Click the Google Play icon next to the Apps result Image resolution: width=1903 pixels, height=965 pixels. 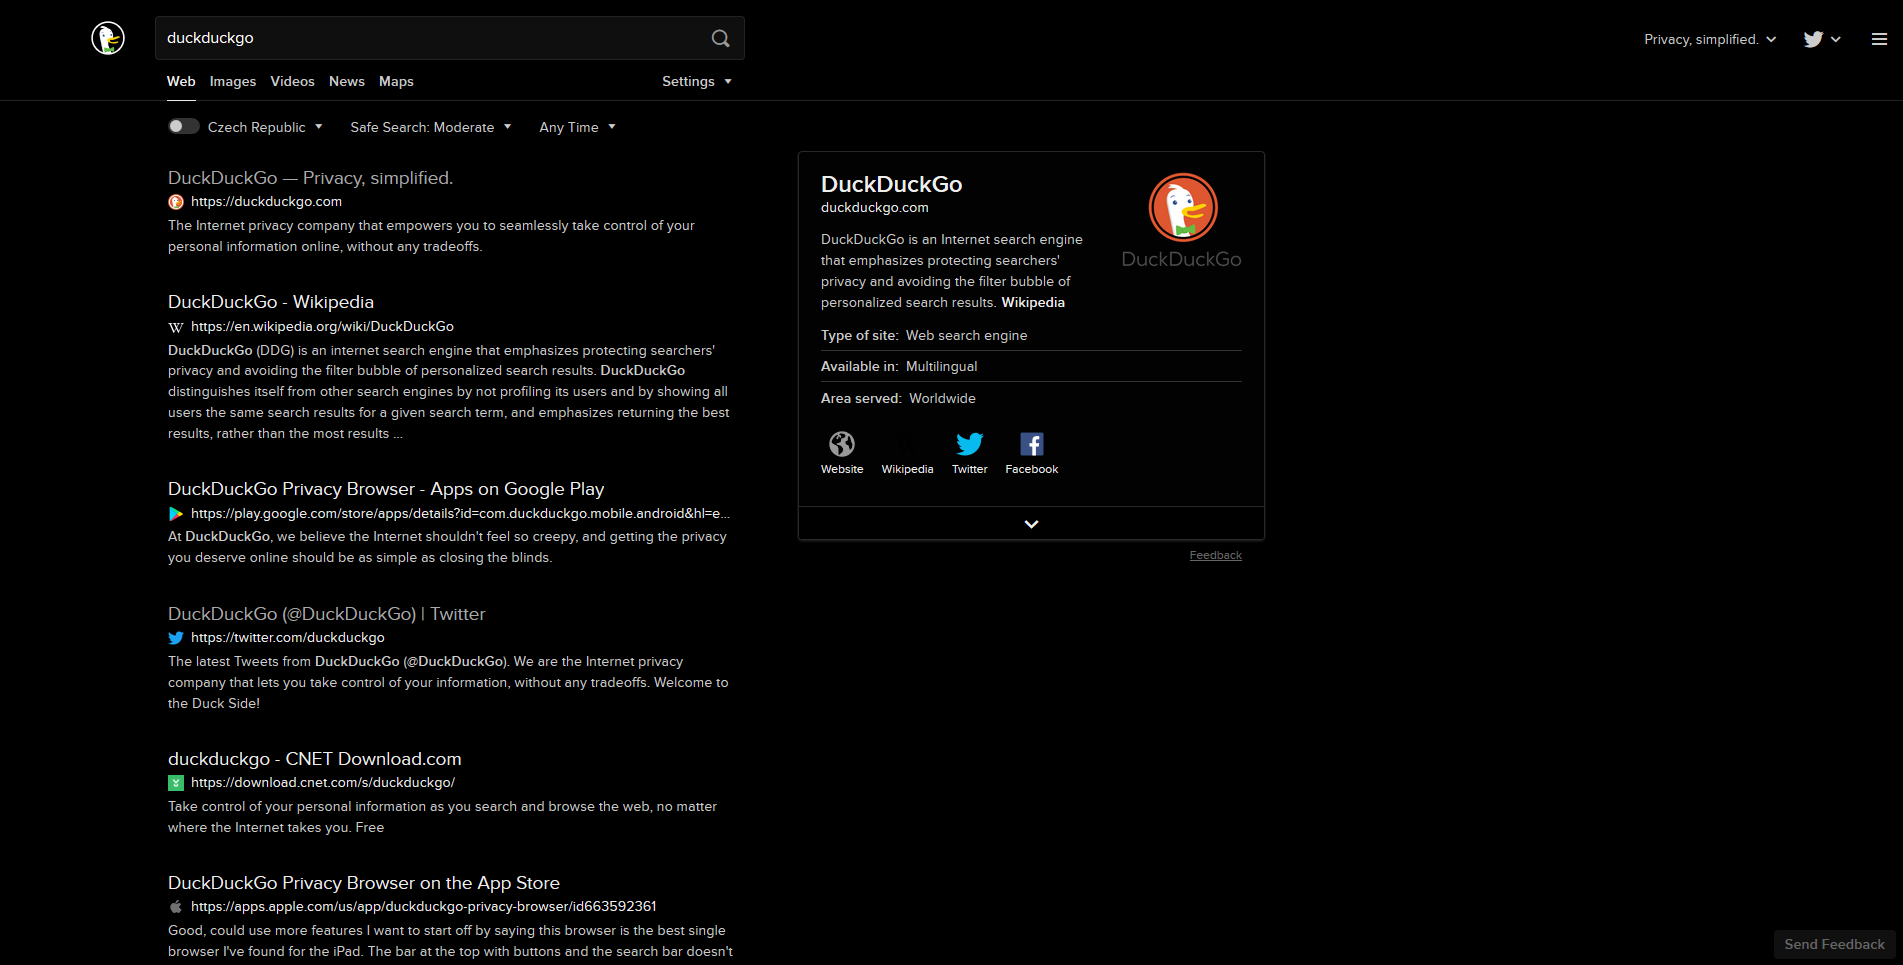click(x=176, y=513)
